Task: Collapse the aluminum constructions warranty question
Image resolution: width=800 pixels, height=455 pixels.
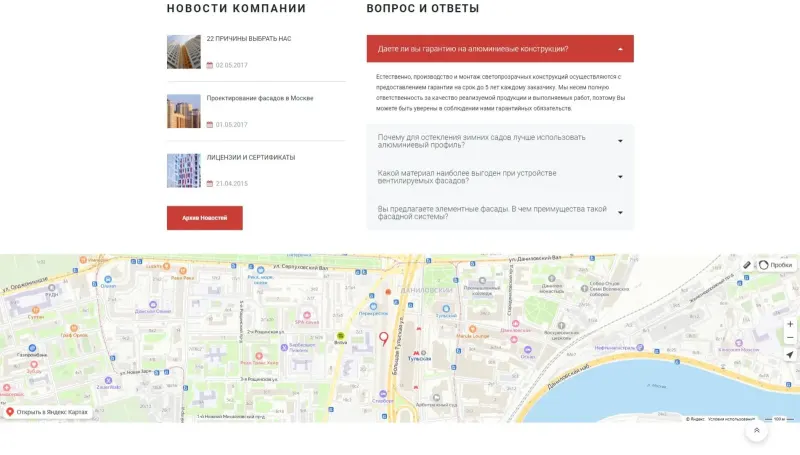Action: pyautogui.click(x=500, y=48)
